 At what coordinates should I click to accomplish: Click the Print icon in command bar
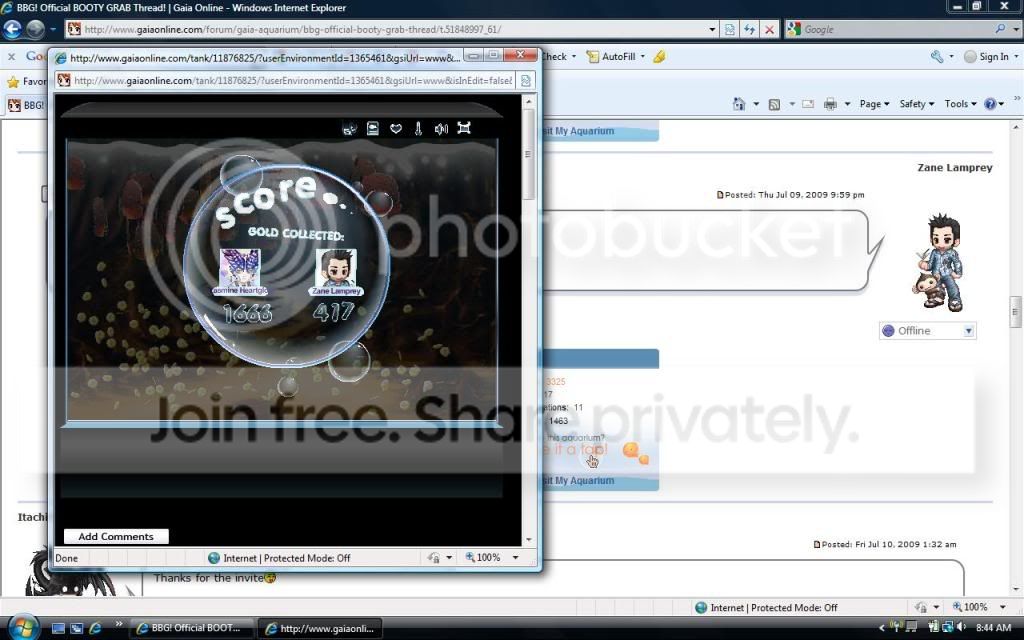coord(830,104)
